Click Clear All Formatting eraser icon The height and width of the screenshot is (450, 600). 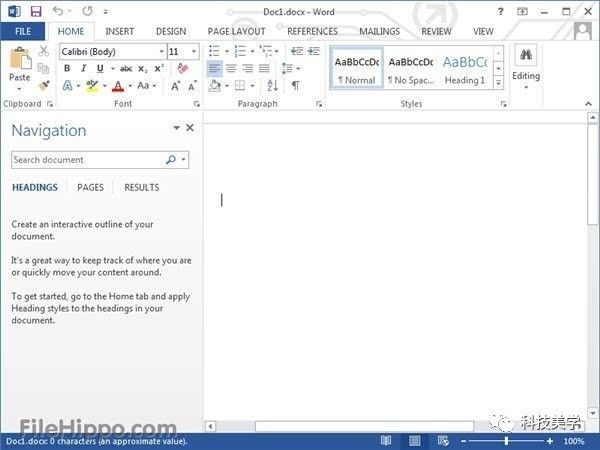coord(183,68)
